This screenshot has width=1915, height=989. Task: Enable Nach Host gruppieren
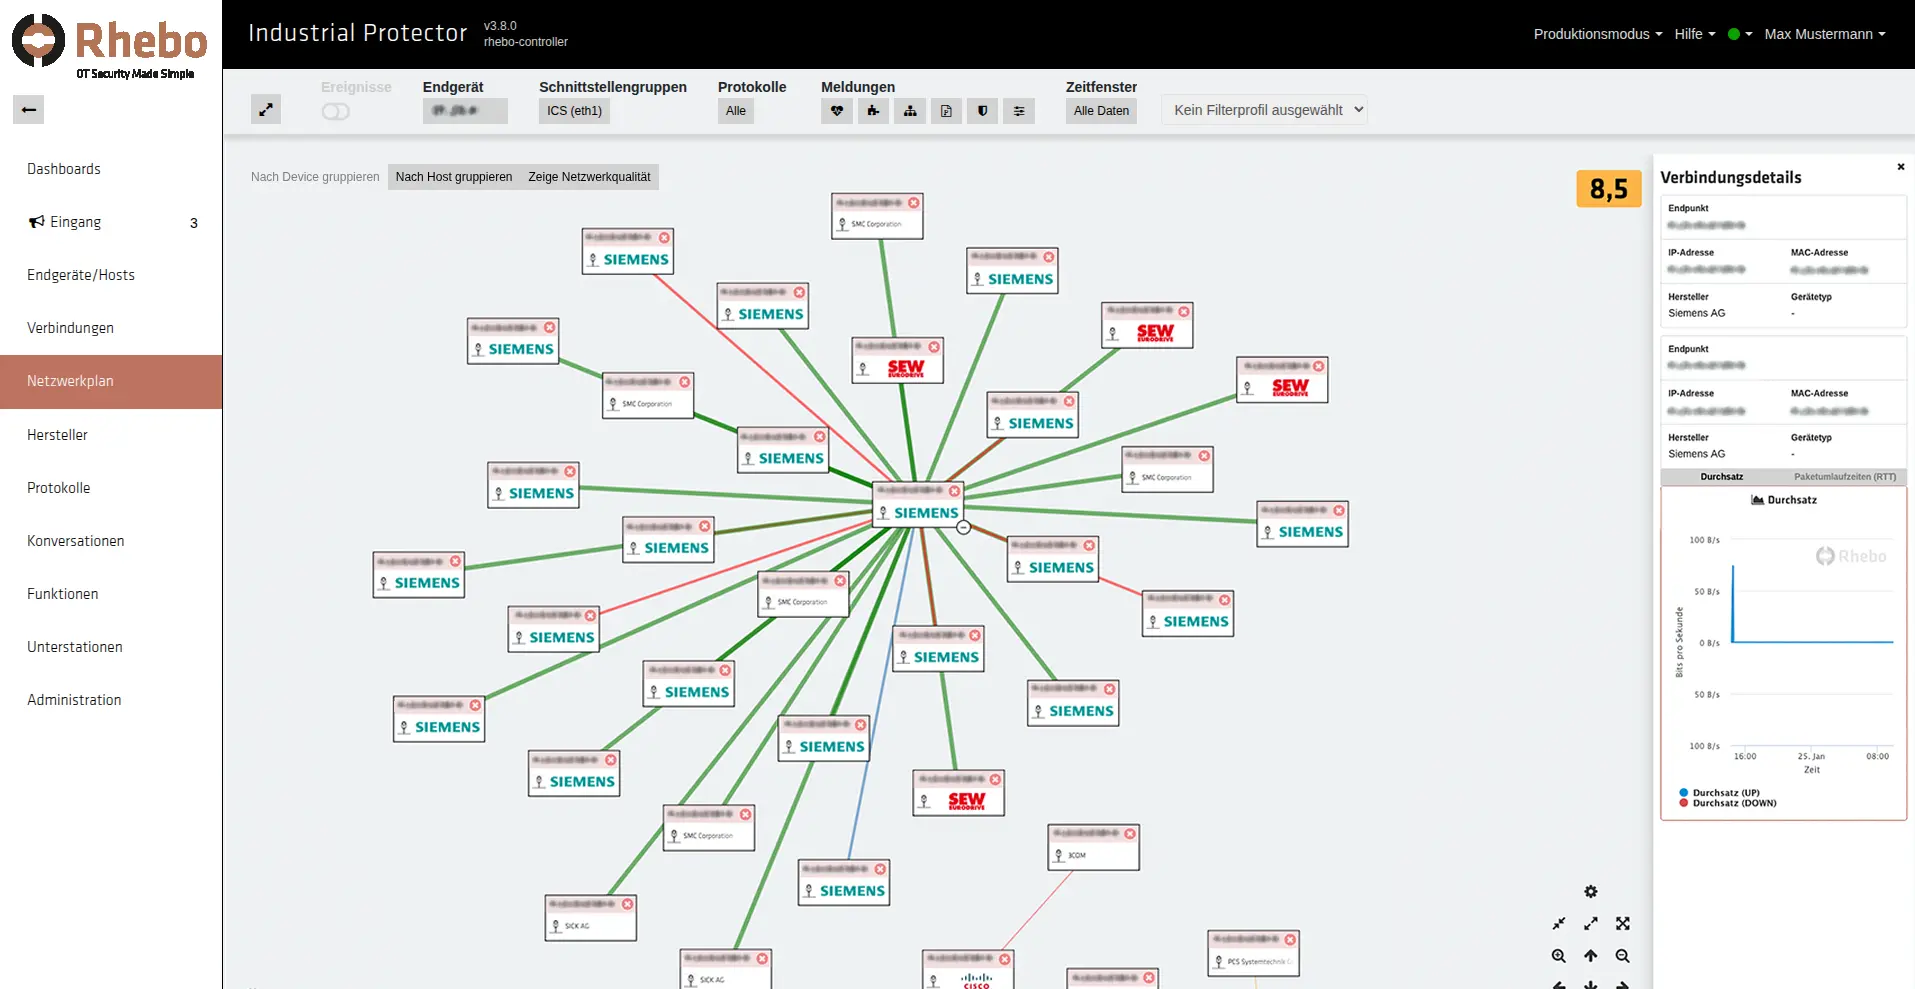pyautogui.click(x=454, y=177)
